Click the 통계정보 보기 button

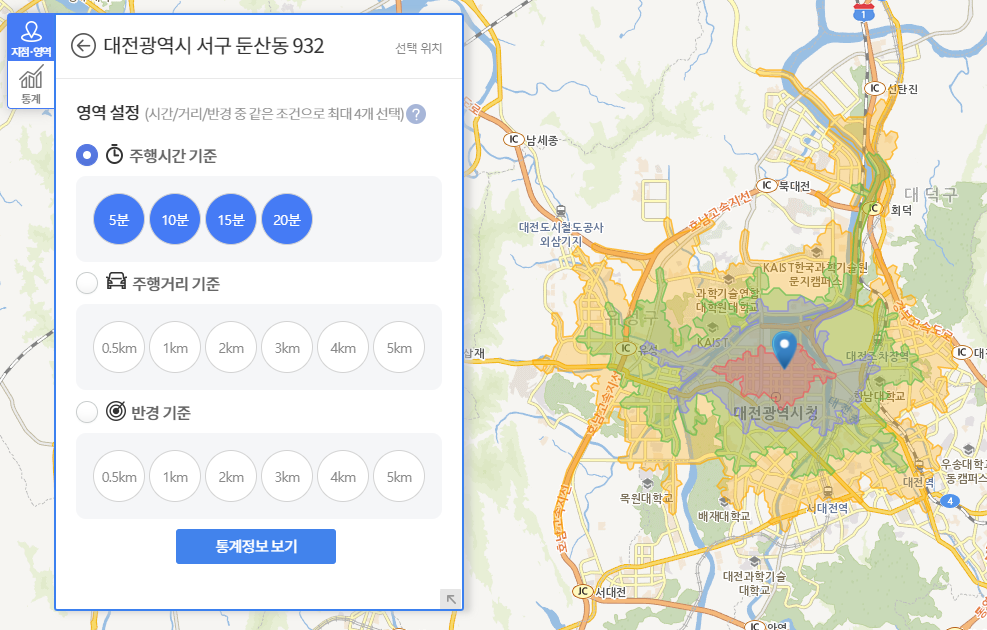[x=255, y=546]
